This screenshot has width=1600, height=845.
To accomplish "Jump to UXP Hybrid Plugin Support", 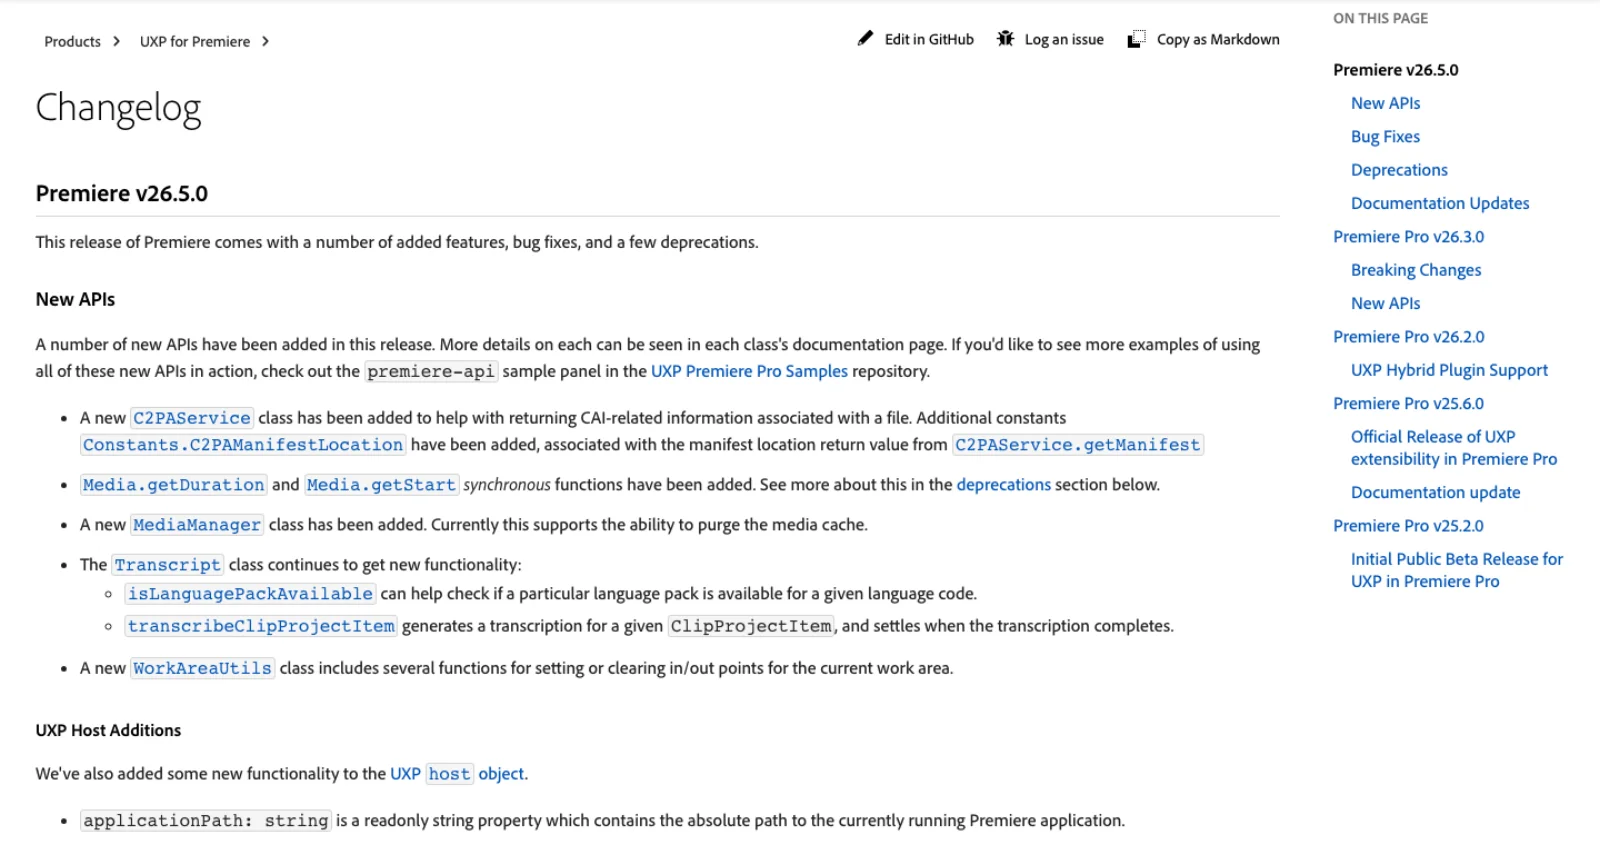I will point(1449,370).
